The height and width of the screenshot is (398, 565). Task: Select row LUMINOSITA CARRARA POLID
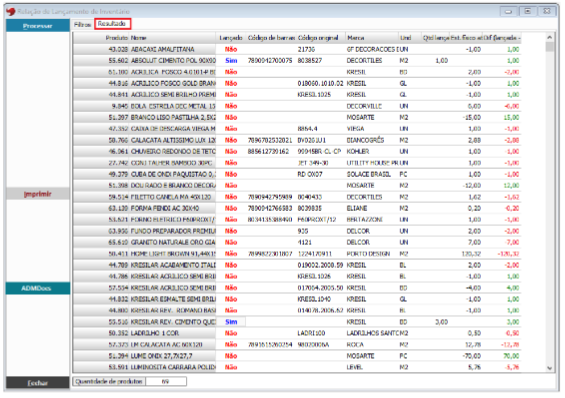297,367
